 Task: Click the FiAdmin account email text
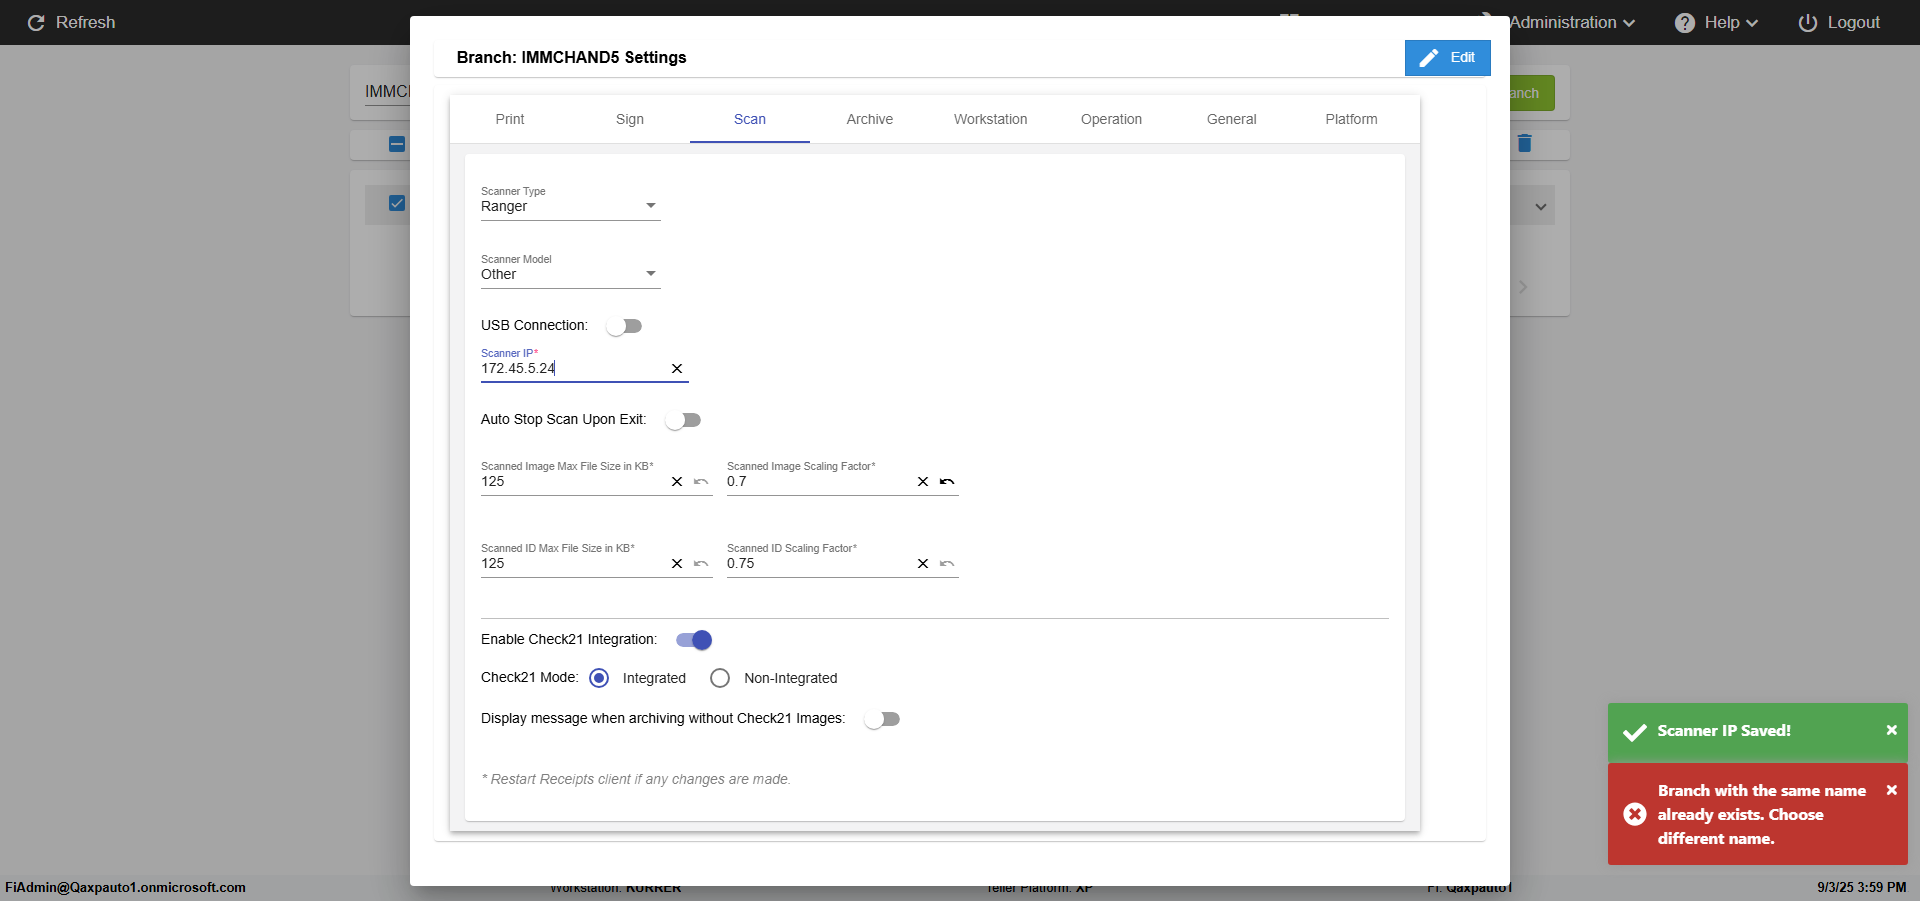(x=125, y=887)
